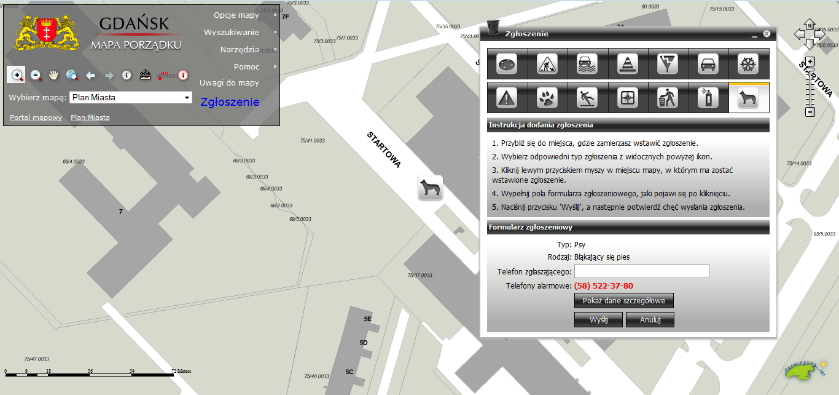Screen dimensions: 839x395
Task: Choose the littering person report icon
Action: 668,97
